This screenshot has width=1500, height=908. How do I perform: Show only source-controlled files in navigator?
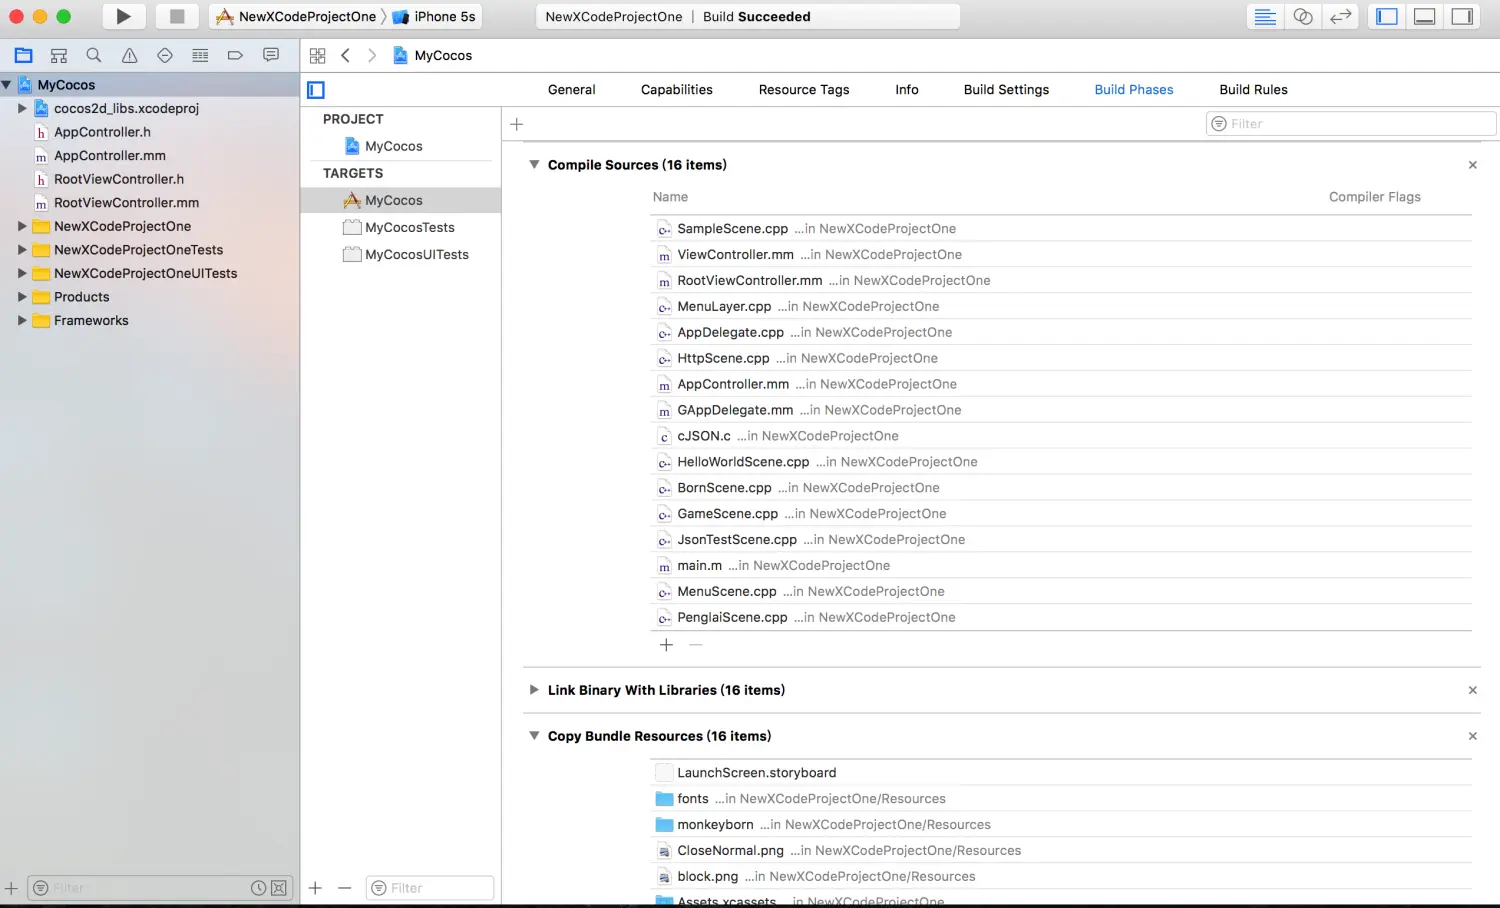tap(279, 888)
